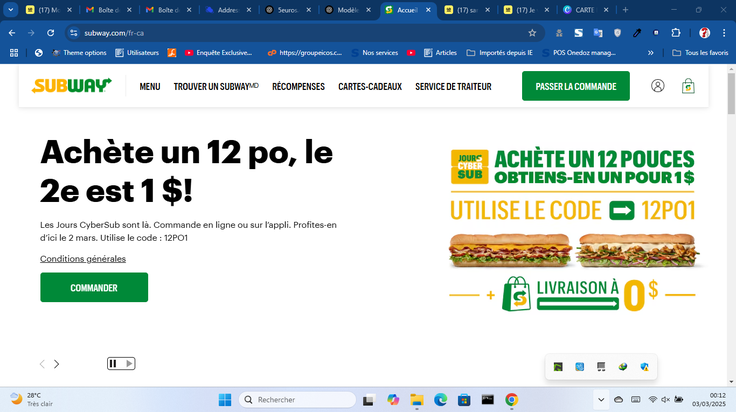Open the MENU navigation item

click(150, 86)
